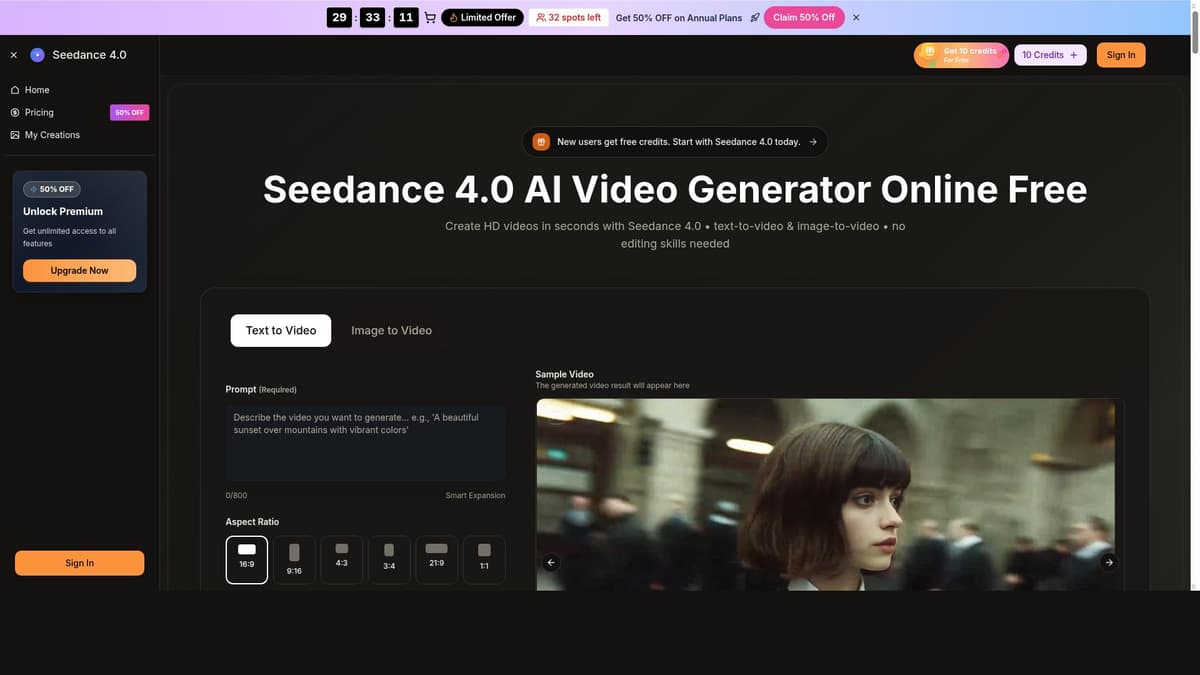
Task: Open My Creations from the sidebar
Action: [x=52, y=134]
